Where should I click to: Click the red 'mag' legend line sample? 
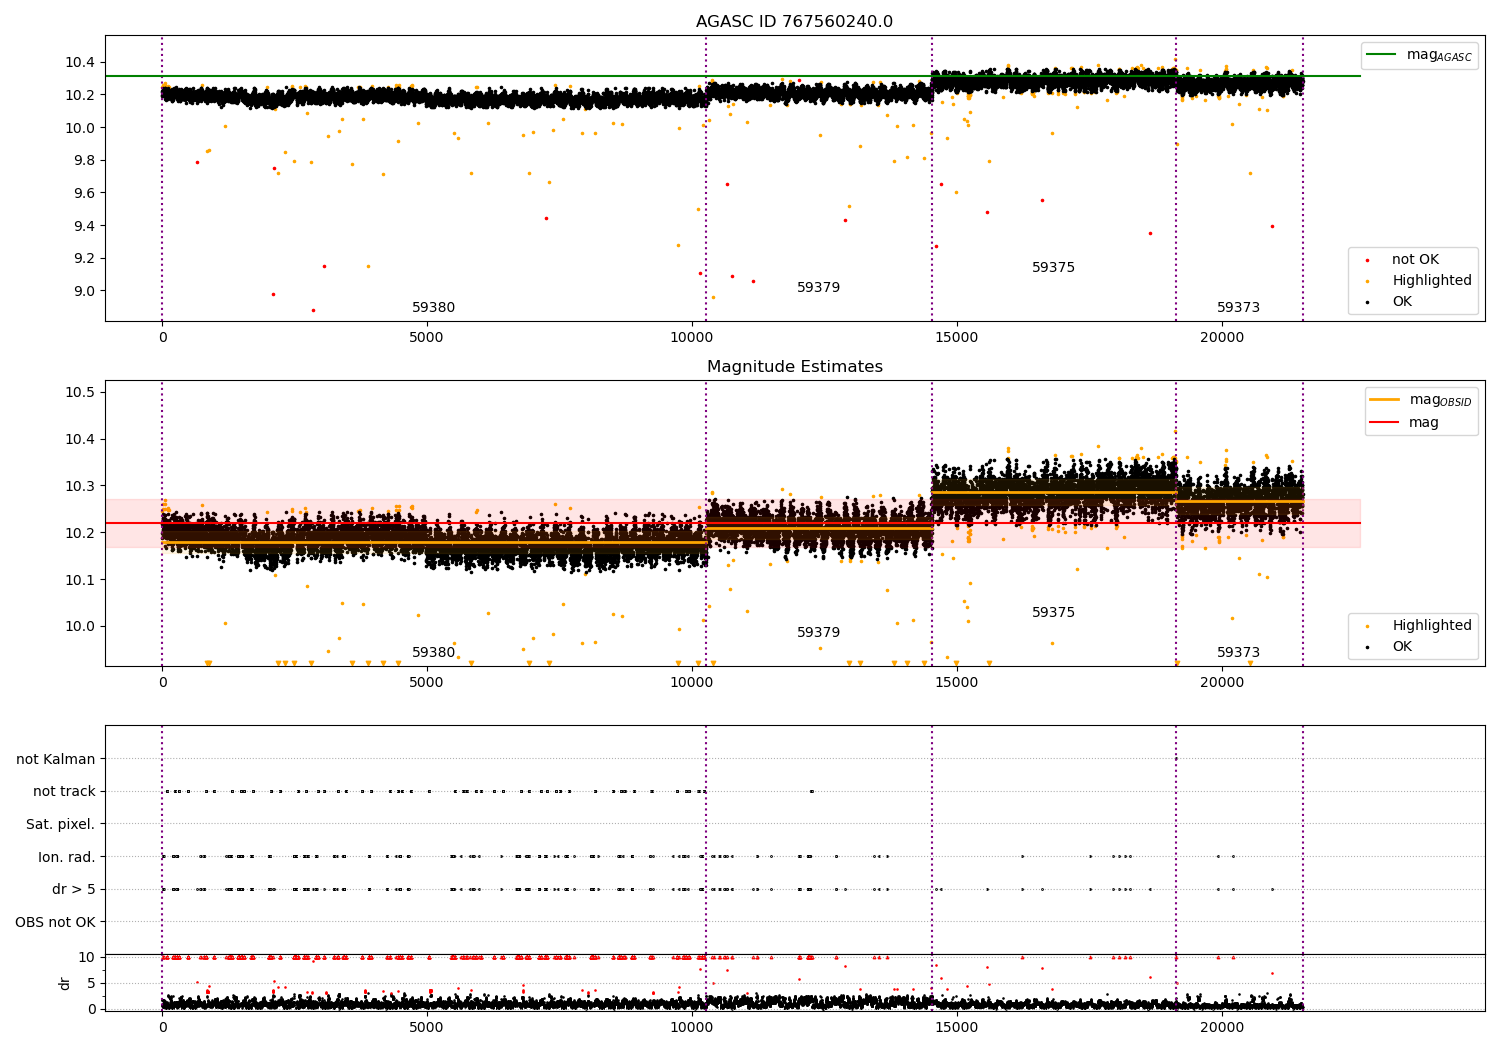(x=1384, y=423)
